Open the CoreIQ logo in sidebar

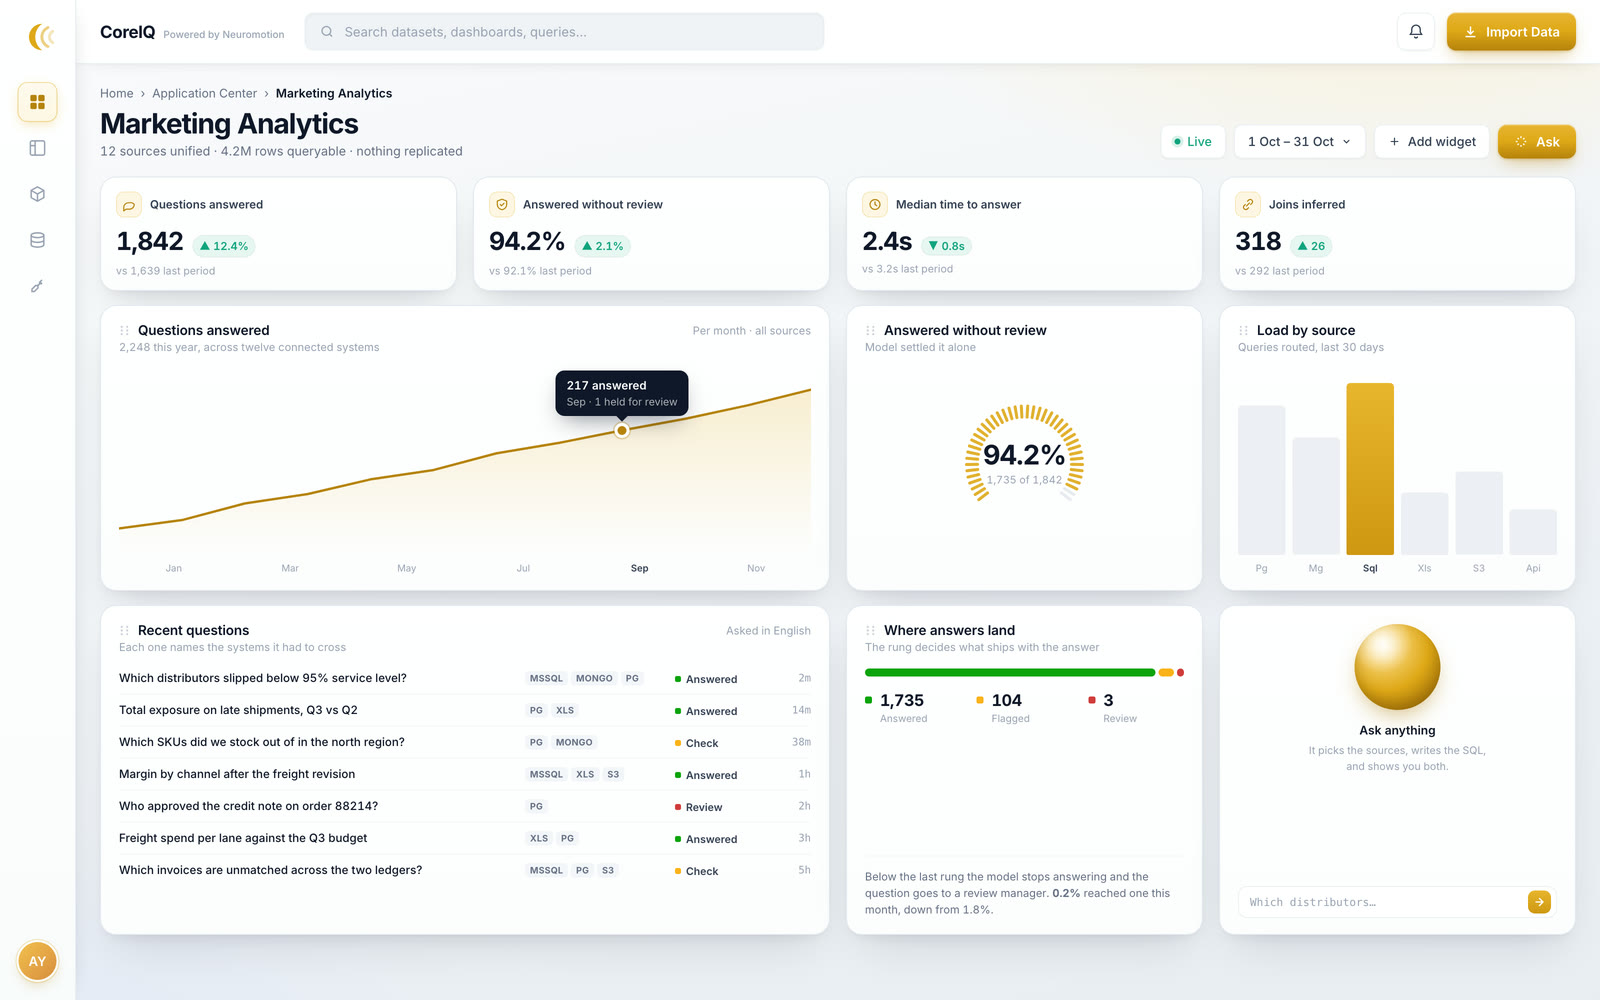coord(40,37)
